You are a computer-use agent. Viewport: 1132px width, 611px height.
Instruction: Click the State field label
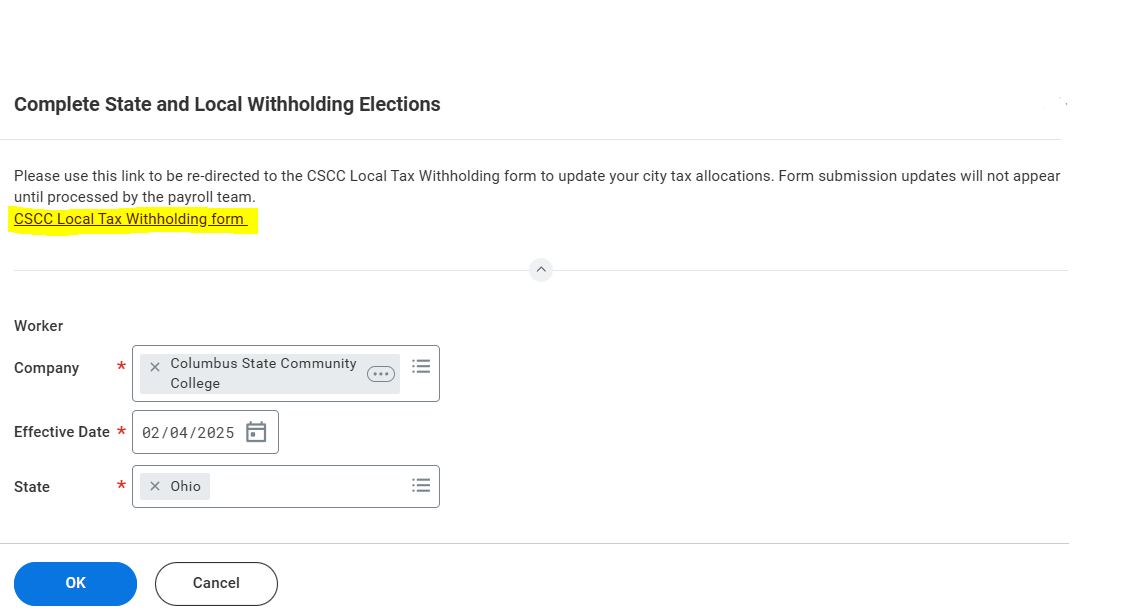point(32,487)
